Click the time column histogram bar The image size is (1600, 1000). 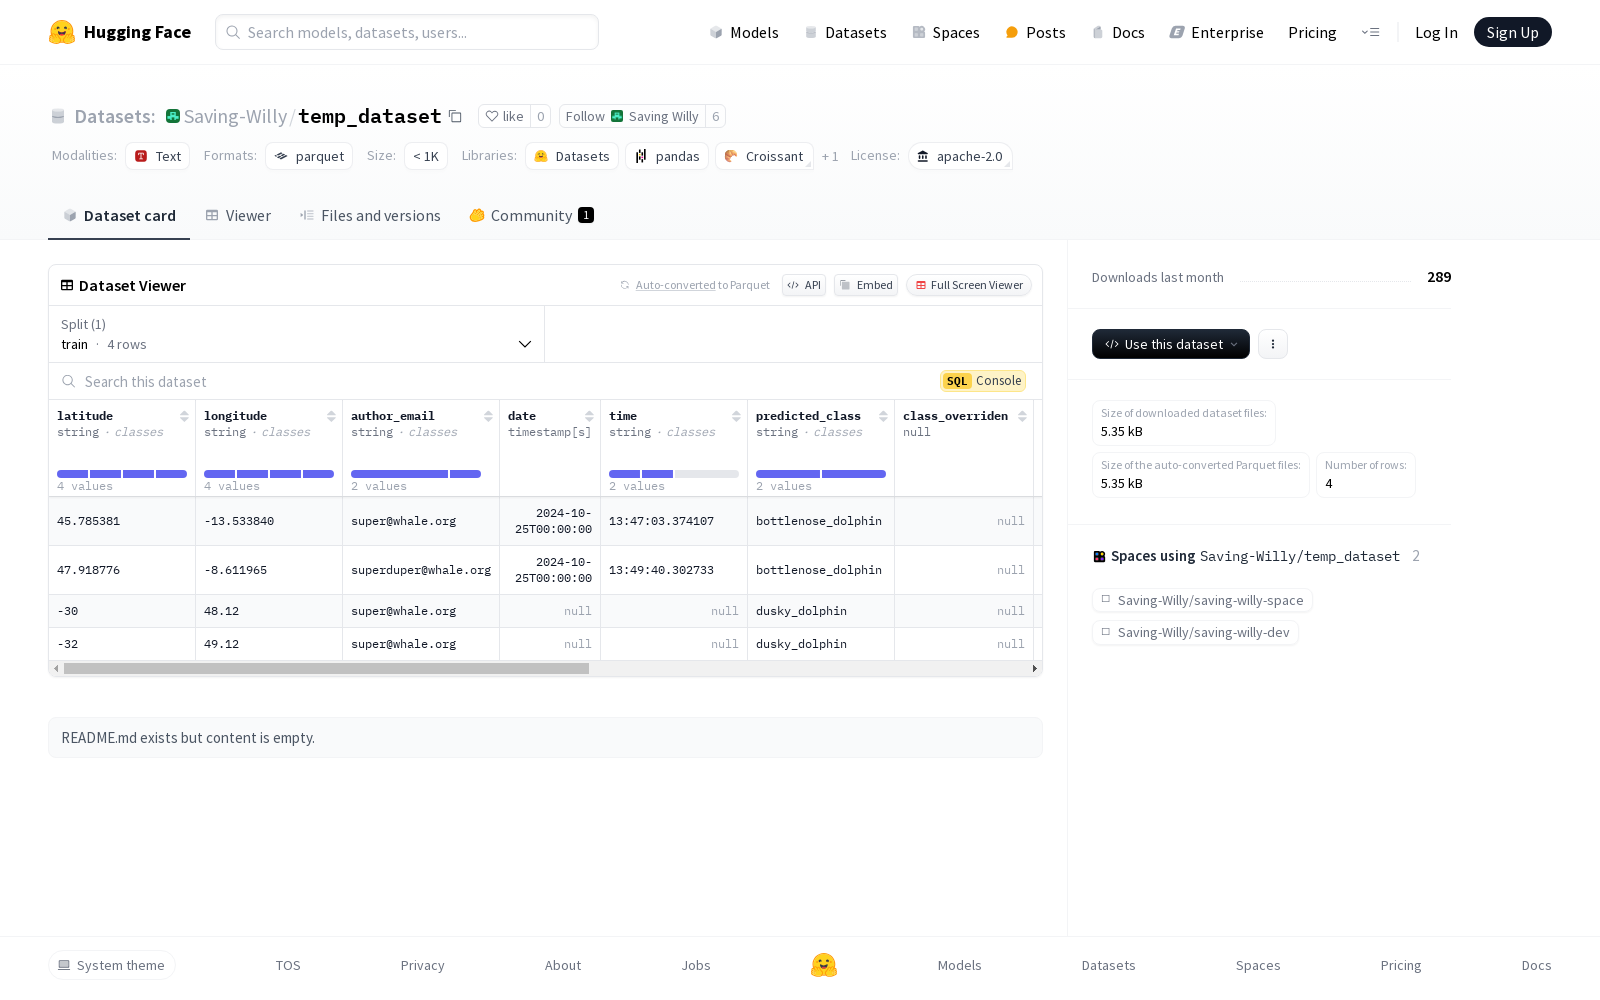point(674,474)
